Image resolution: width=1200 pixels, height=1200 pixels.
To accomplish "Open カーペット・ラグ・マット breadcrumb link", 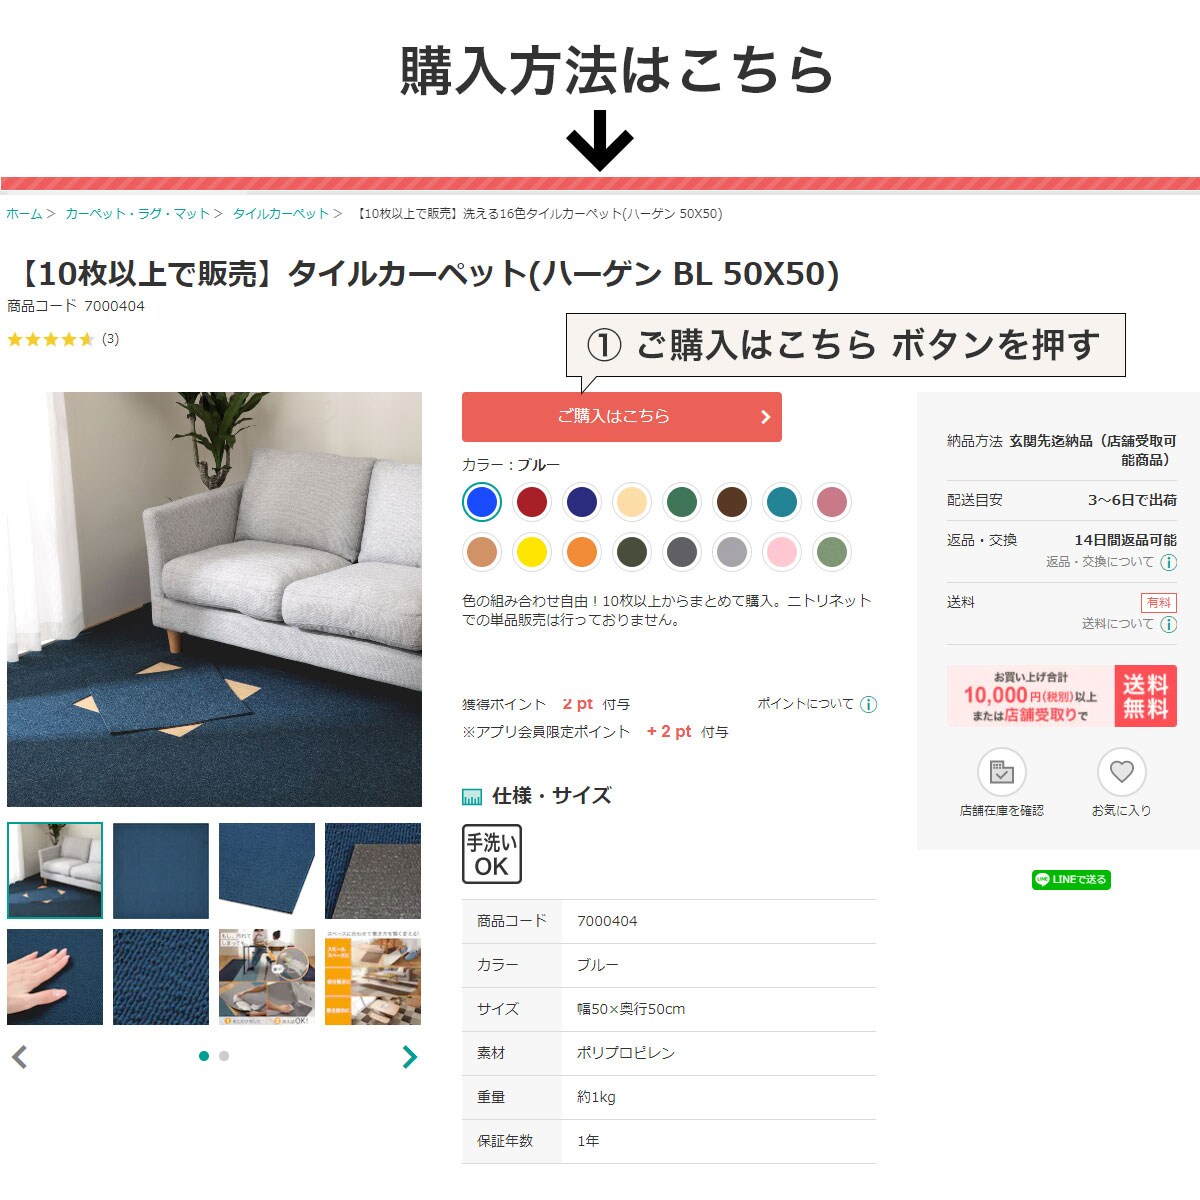I will (137, 214).
